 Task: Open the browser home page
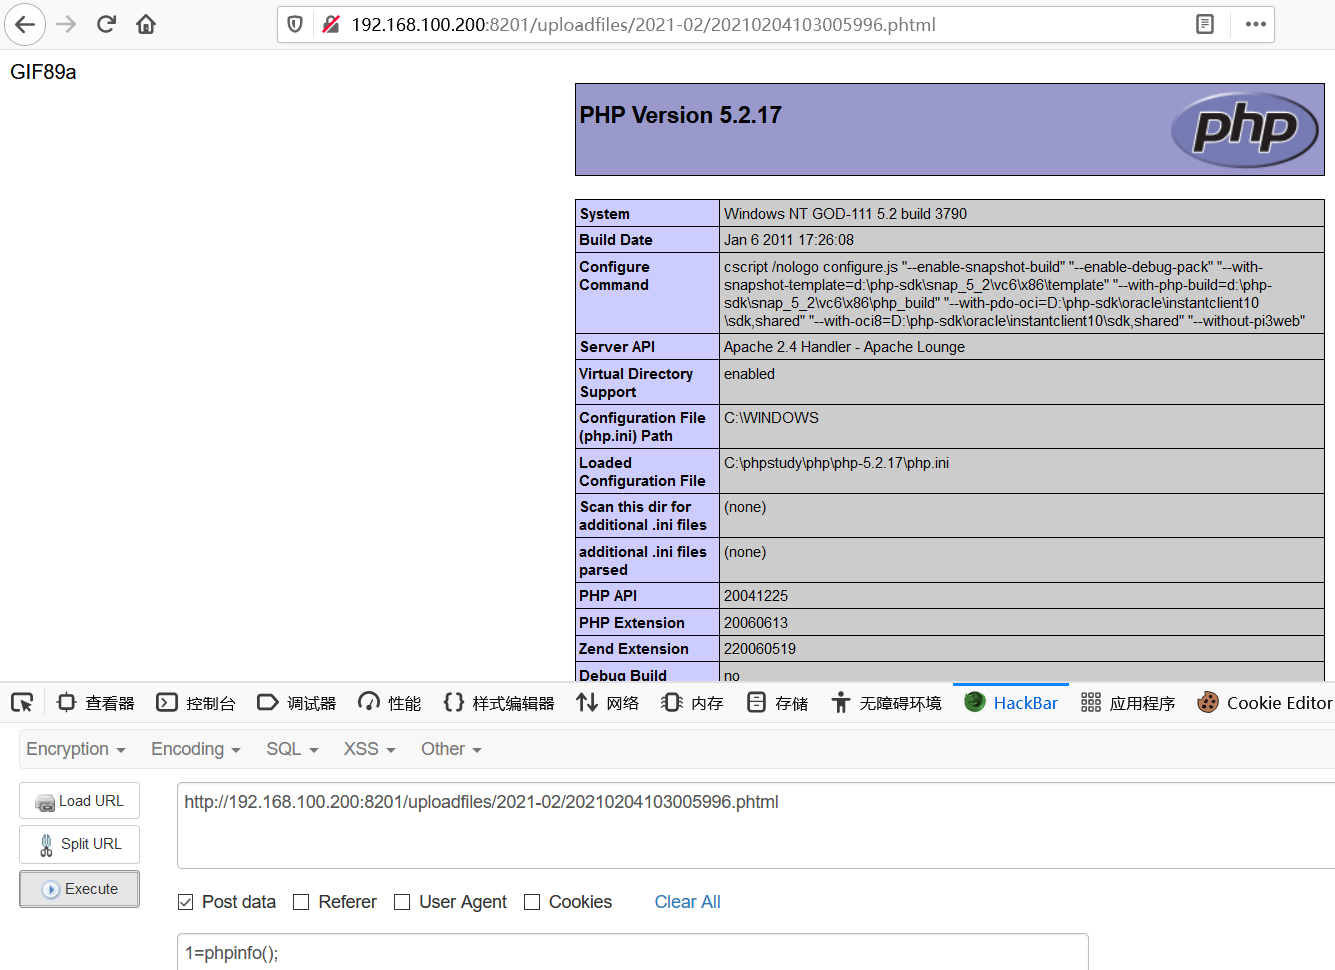click(x=146, y=24)
